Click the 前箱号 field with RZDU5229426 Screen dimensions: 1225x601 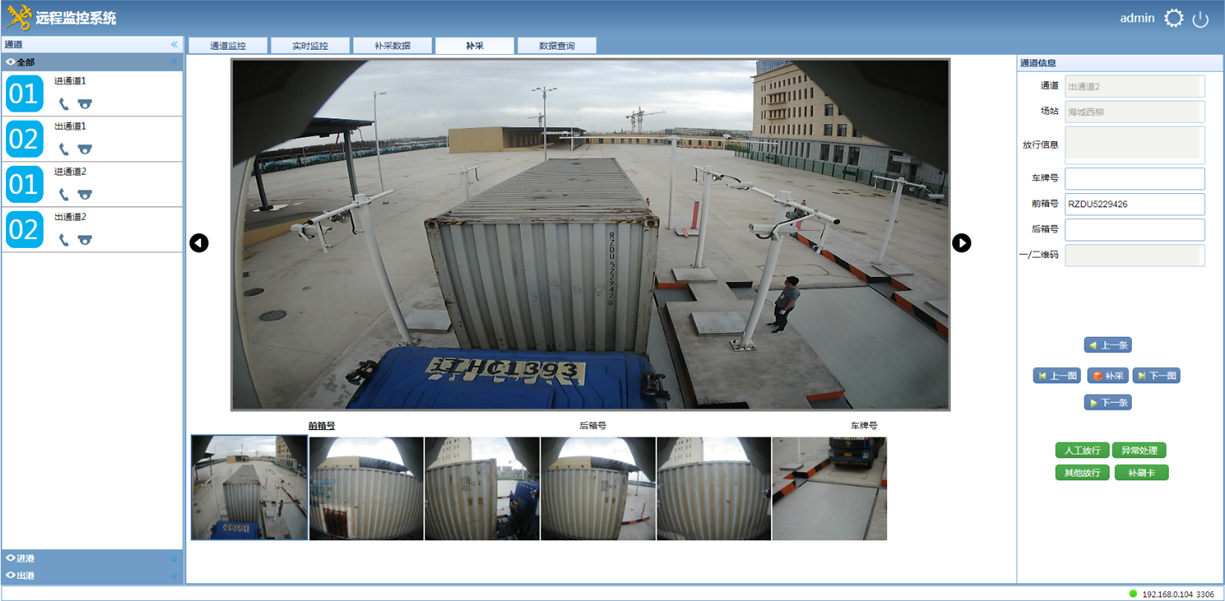pyautogui.click(x=1135, y=204)
